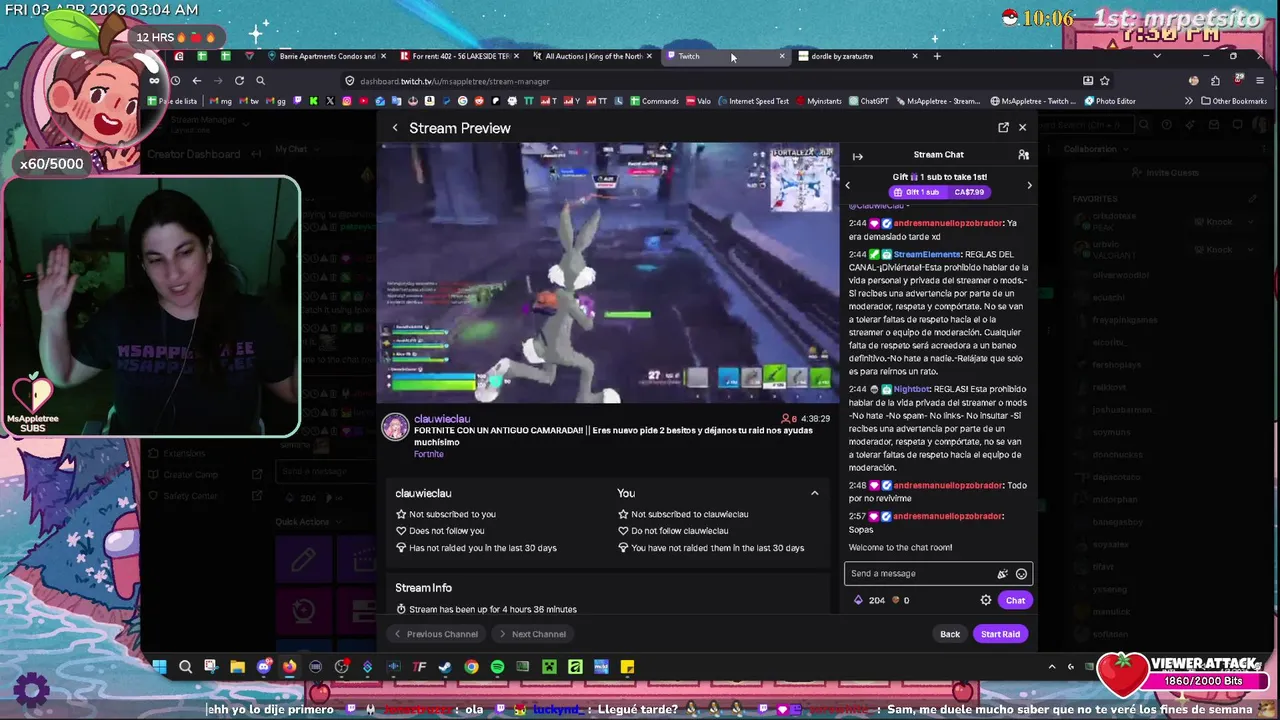Open Steam from taskbar
Viewport: 1280px width, 720px height.
click(x=445, y=667)
